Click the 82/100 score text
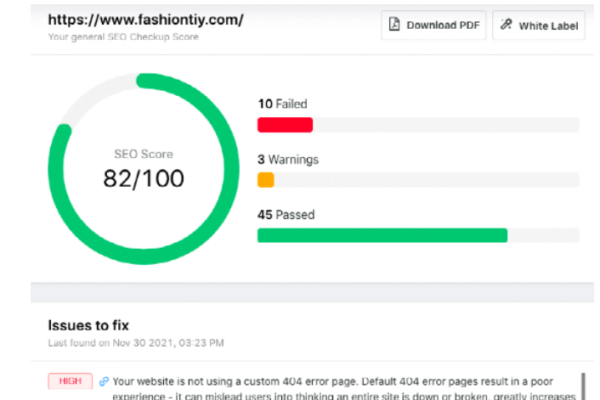Image resolution: width=600 pixels, height=400 pixels. pos(143,178)
